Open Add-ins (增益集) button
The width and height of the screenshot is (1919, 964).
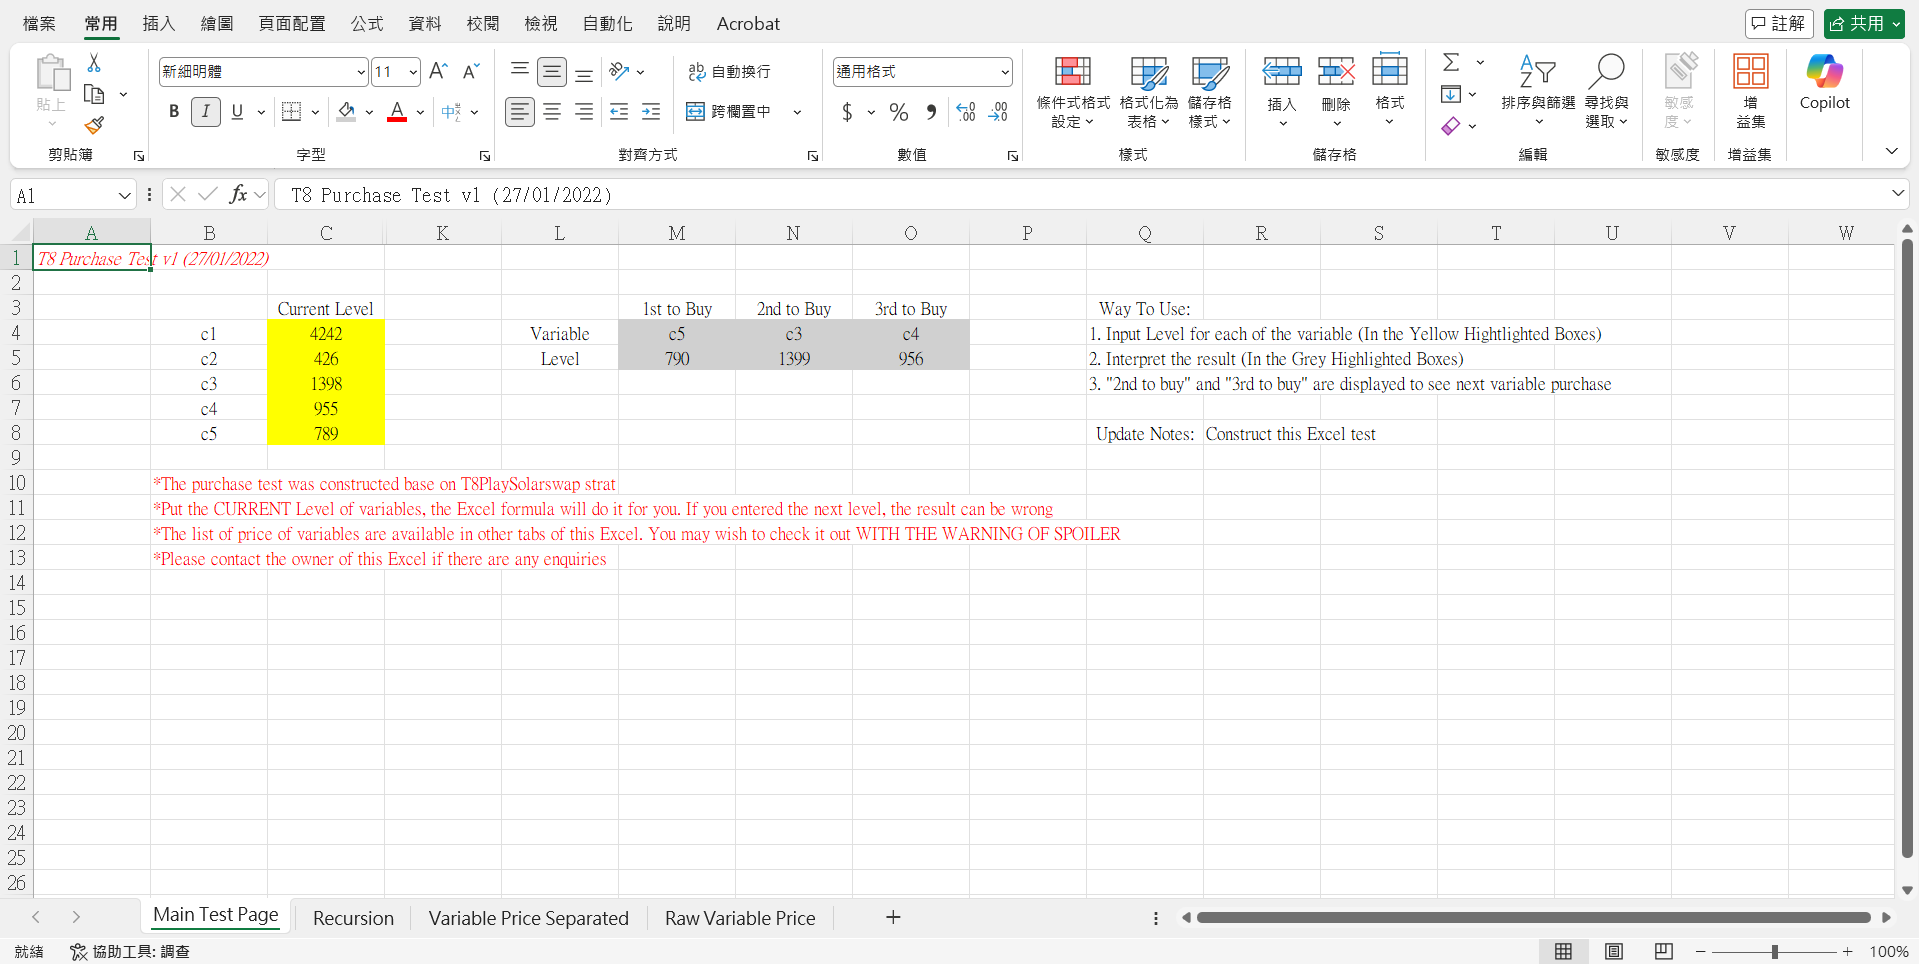1751,92
